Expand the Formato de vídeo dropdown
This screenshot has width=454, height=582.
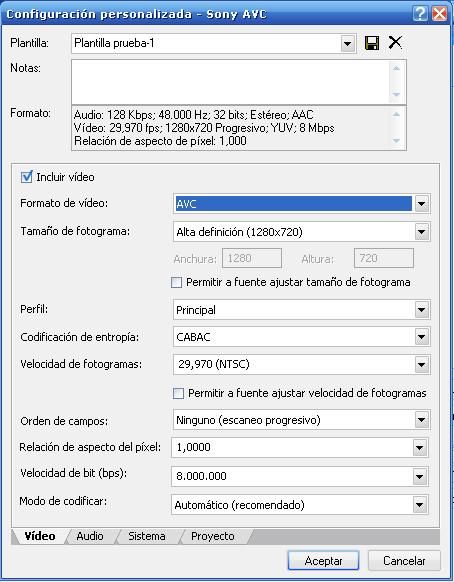tap(421, 204)
